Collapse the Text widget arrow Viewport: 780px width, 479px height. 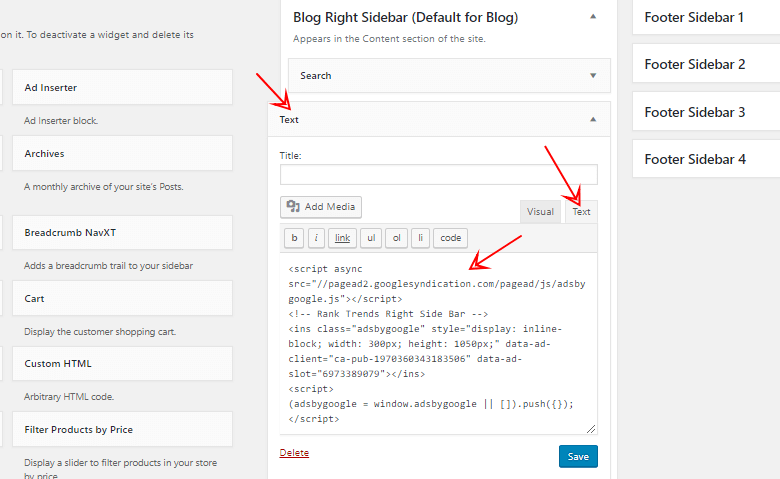[593, 119]
